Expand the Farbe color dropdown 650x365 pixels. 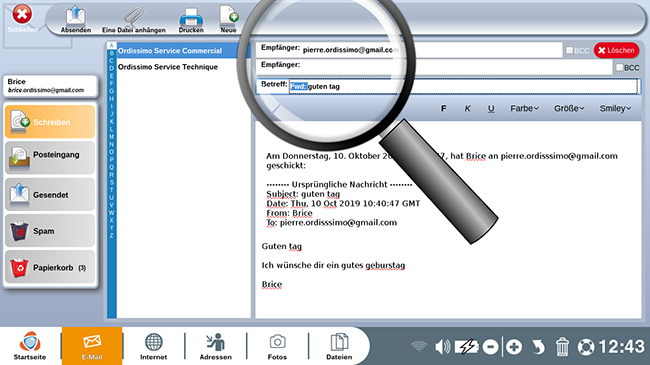click(524, 108)
